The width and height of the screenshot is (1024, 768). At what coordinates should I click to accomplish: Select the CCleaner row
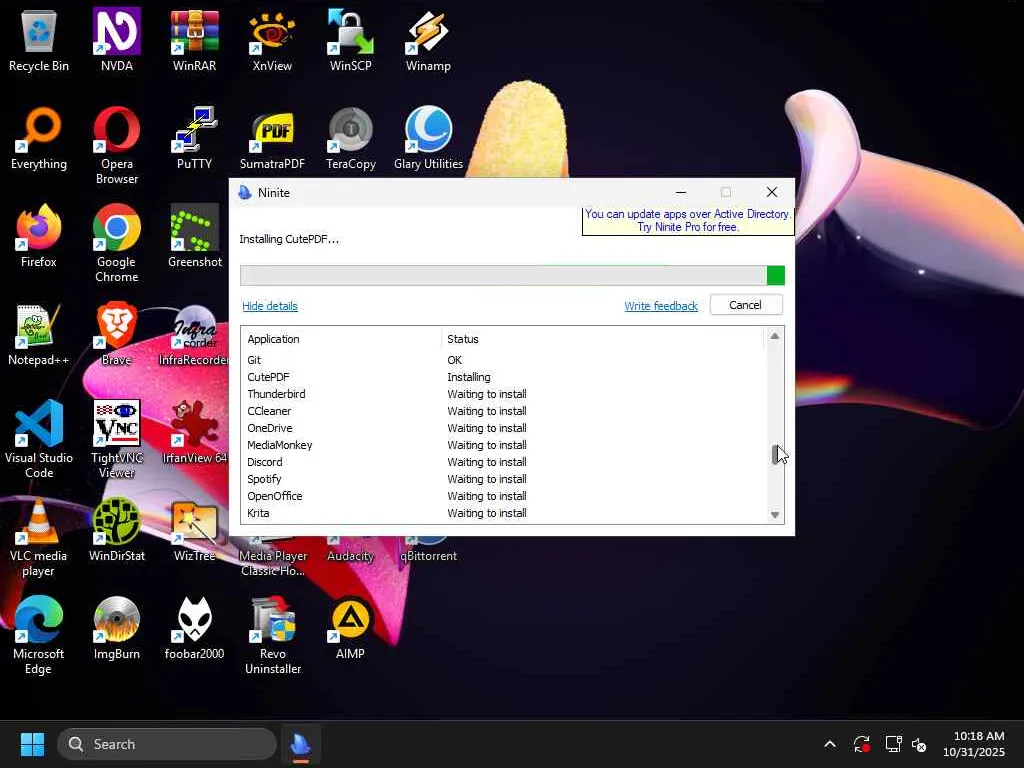tap(503, 411)
